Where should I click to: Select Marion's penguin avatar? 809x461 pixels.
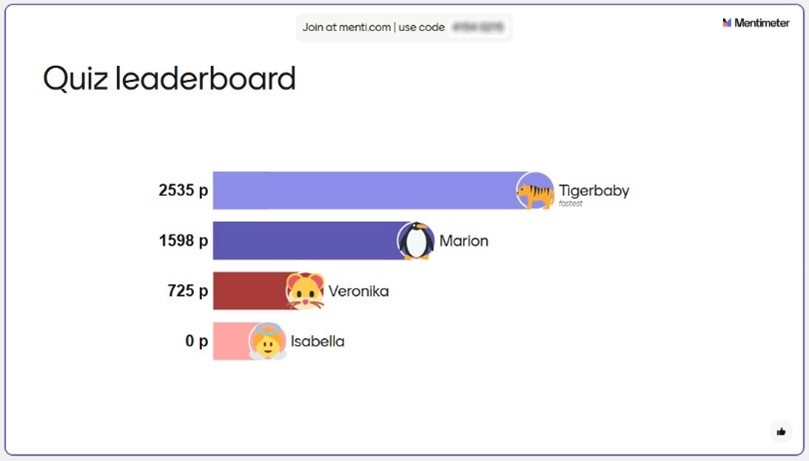pyautogui.click(x=416, y=241)
